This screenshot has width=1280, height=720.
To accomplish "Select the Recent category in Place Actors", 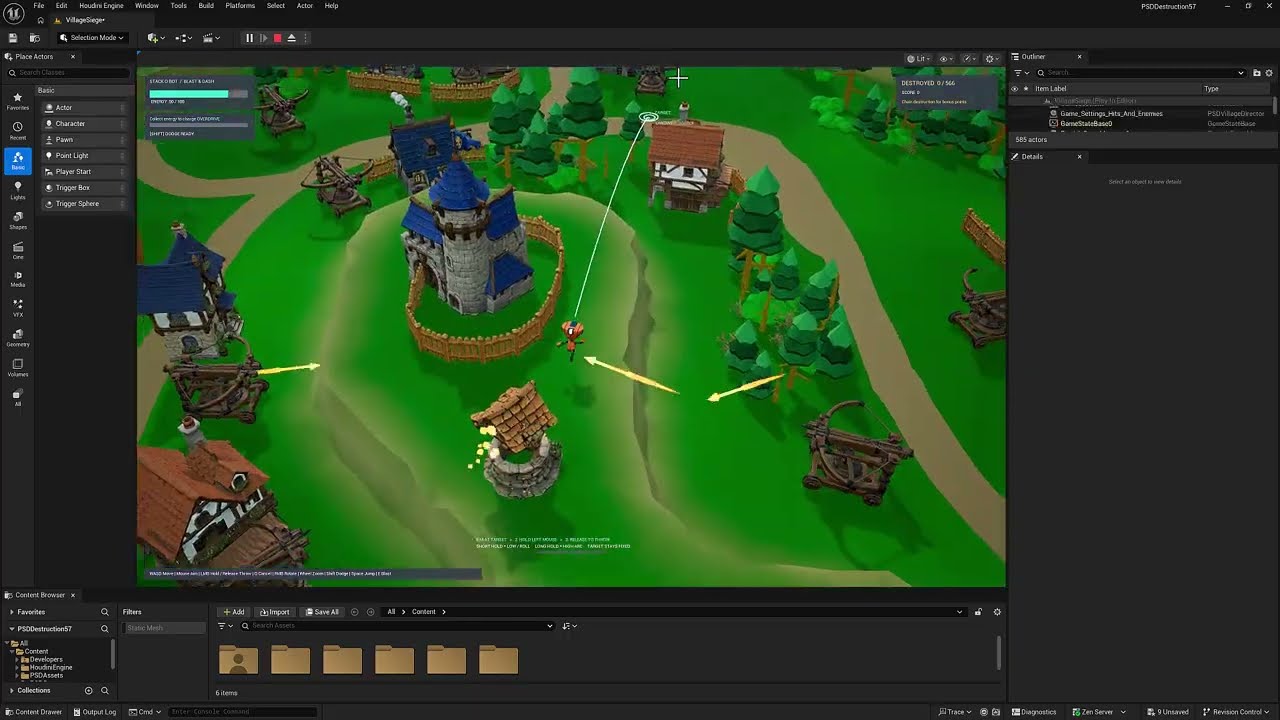I will click(18, 131).
